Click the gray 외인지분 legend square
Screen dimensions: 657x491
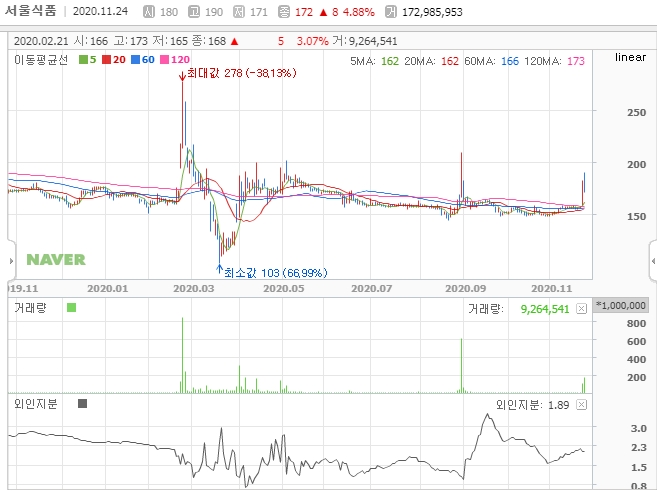83,403
